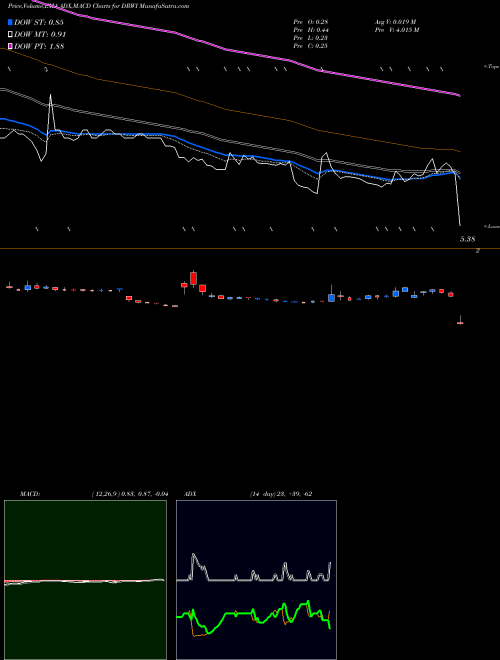Image resolution: width=500 pixels, height=660 pixels.
Task: Click the 'Avg V: 0.019 M' volume text
Action: tap(395, 22)
